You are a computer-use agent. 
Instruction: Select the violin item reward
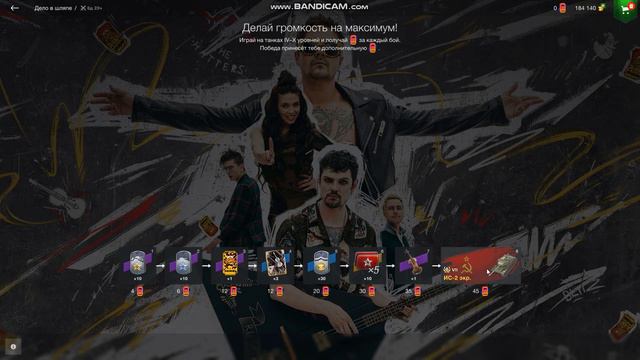pos(413,265)
